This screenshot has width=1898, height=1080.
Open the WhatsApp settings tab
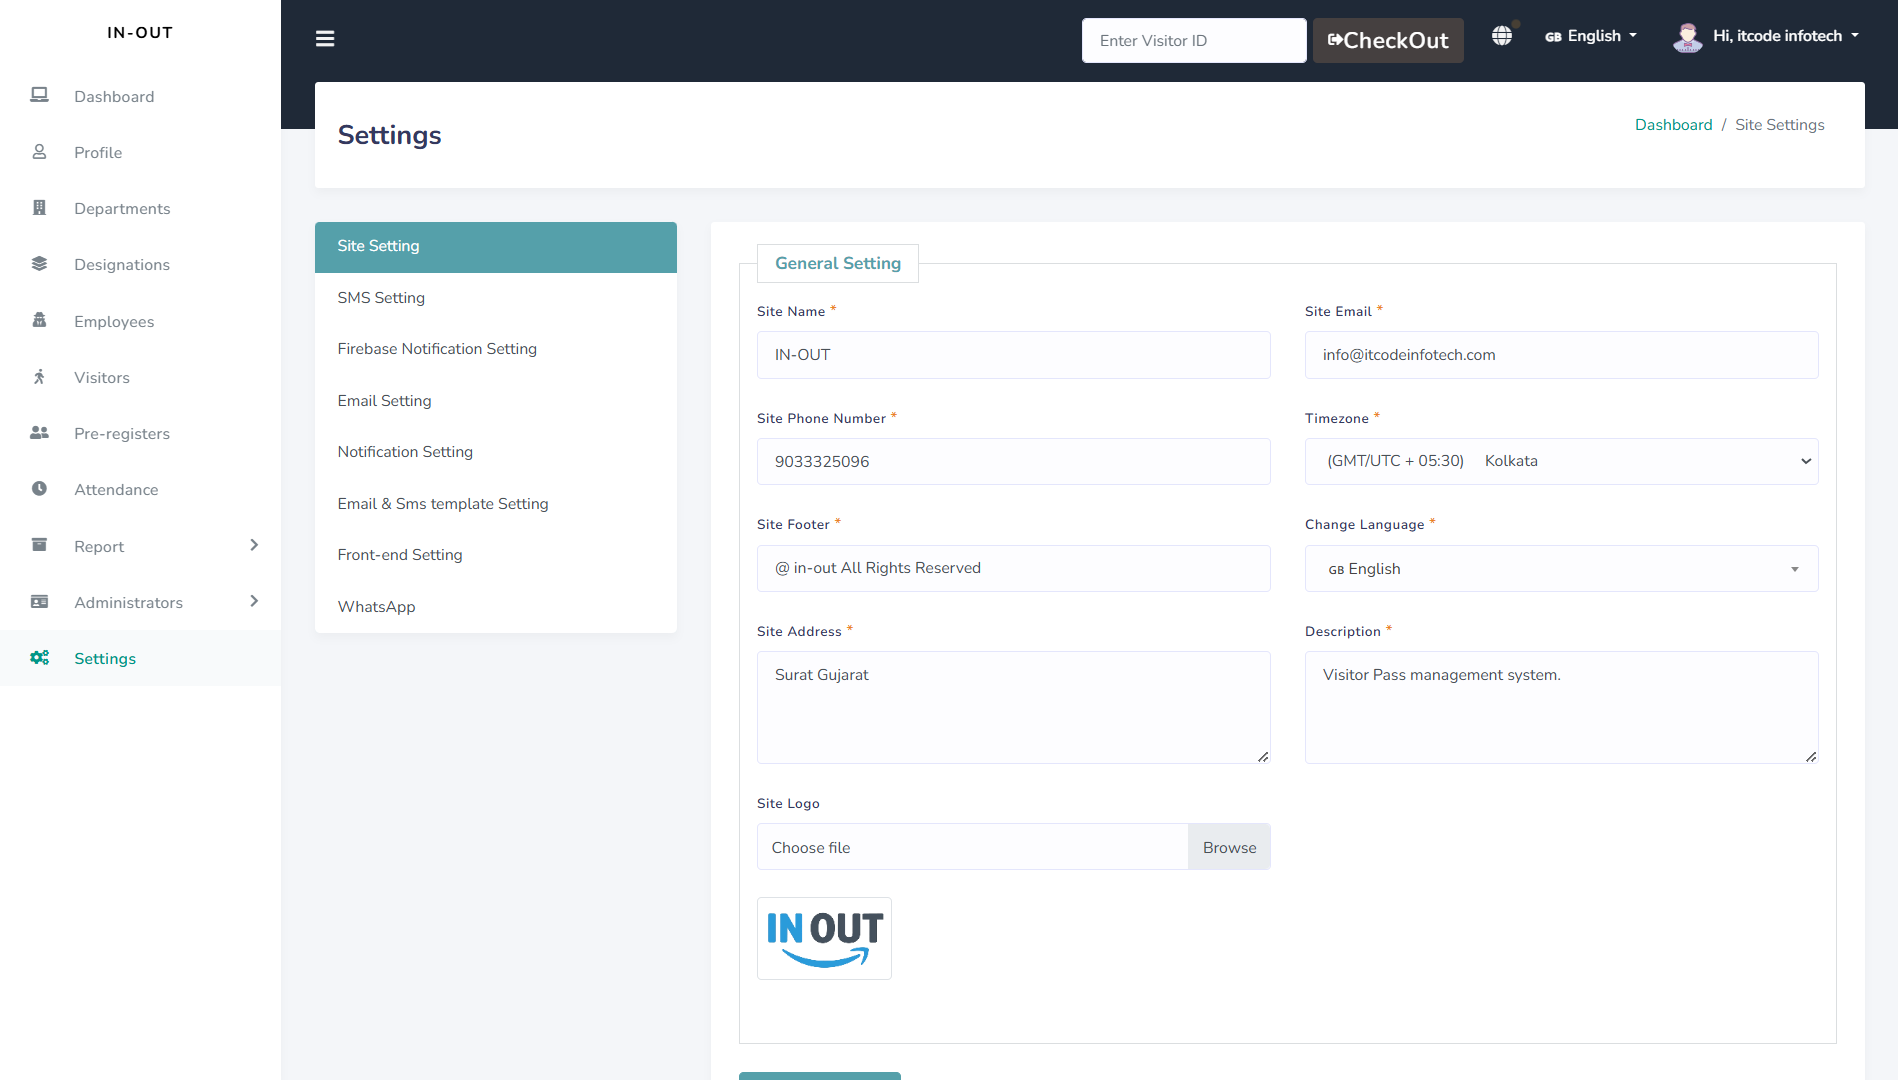tap(496, 607)
